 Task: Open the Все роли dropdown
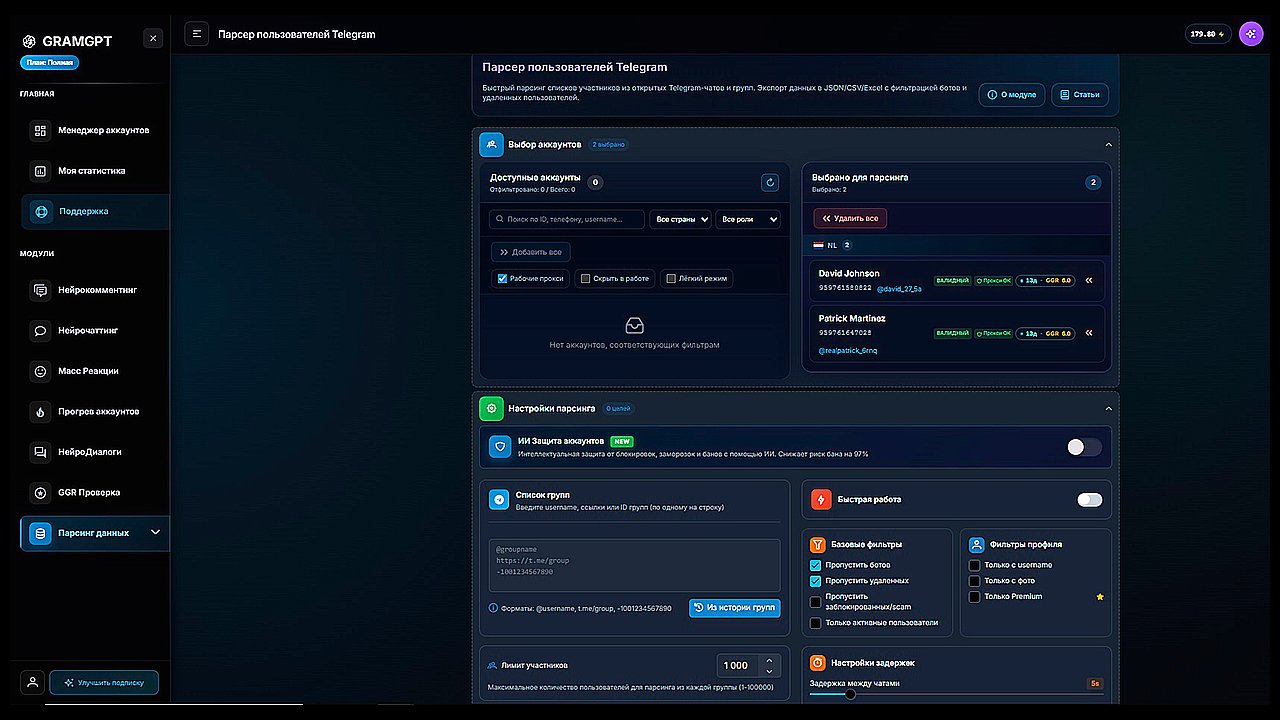pyautogui.click(x=748, y=219)
